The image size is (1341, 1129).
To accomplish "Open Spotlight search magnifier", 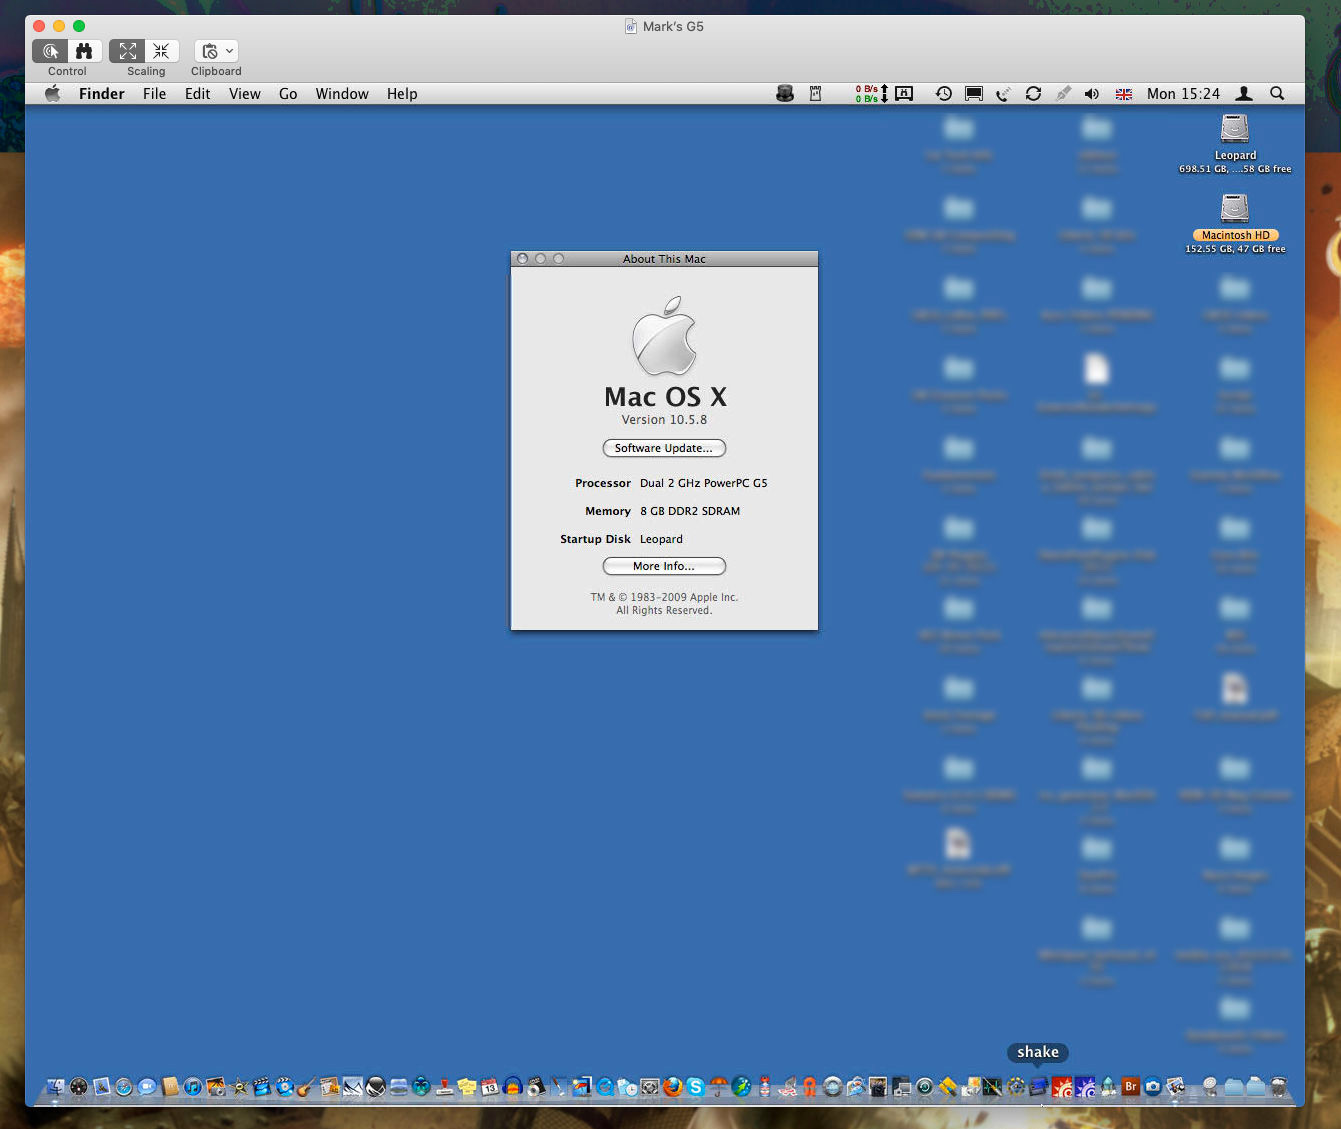I will 1277,93.
